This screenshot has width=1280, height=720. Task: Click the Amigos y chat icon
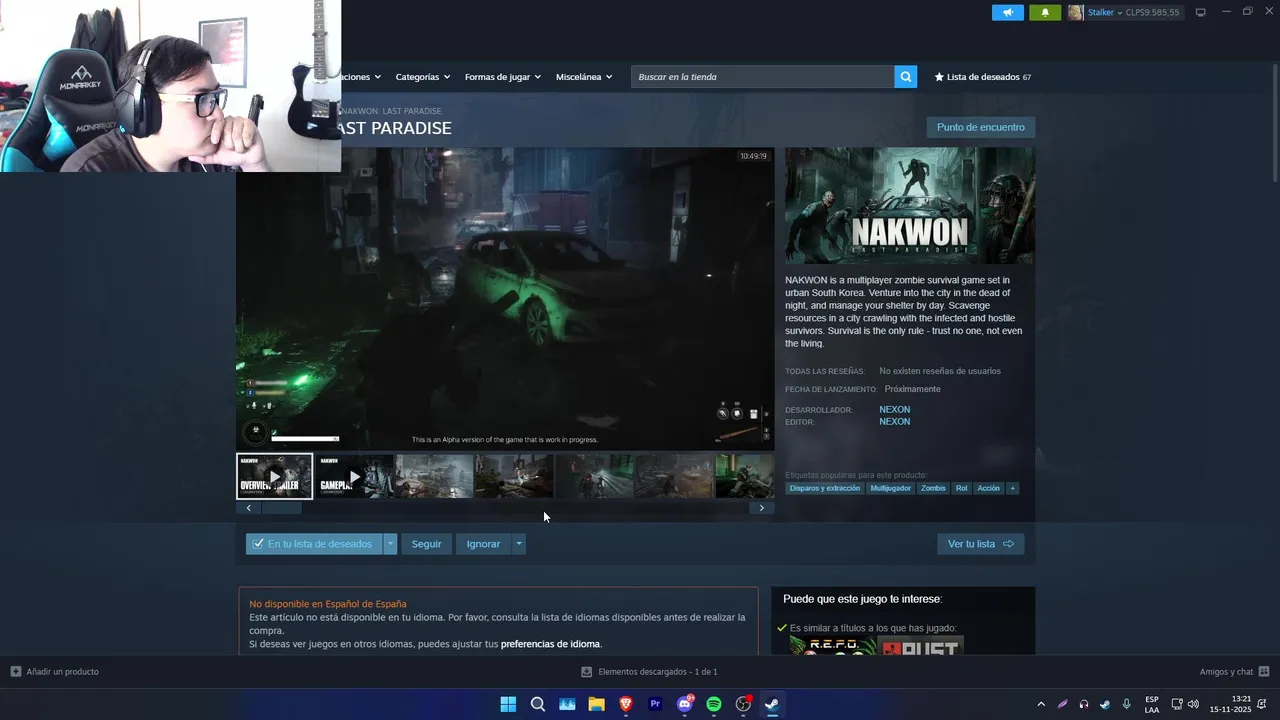[x=1264, y=671]
